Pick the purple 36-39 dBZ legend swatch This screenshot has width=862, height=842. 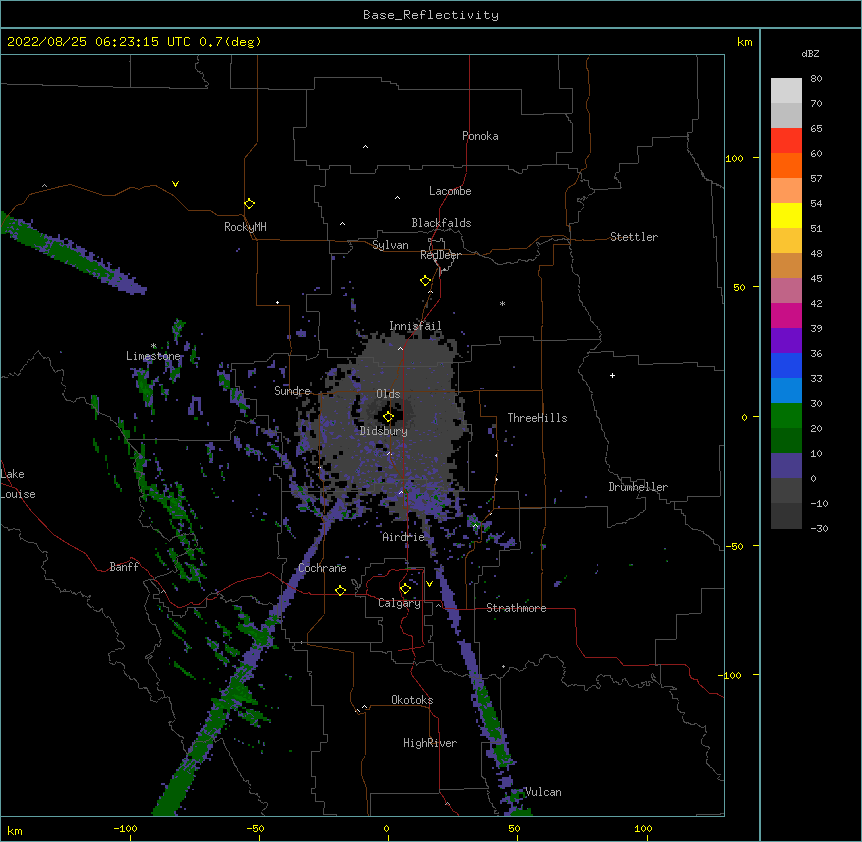[x=786, y=341]
